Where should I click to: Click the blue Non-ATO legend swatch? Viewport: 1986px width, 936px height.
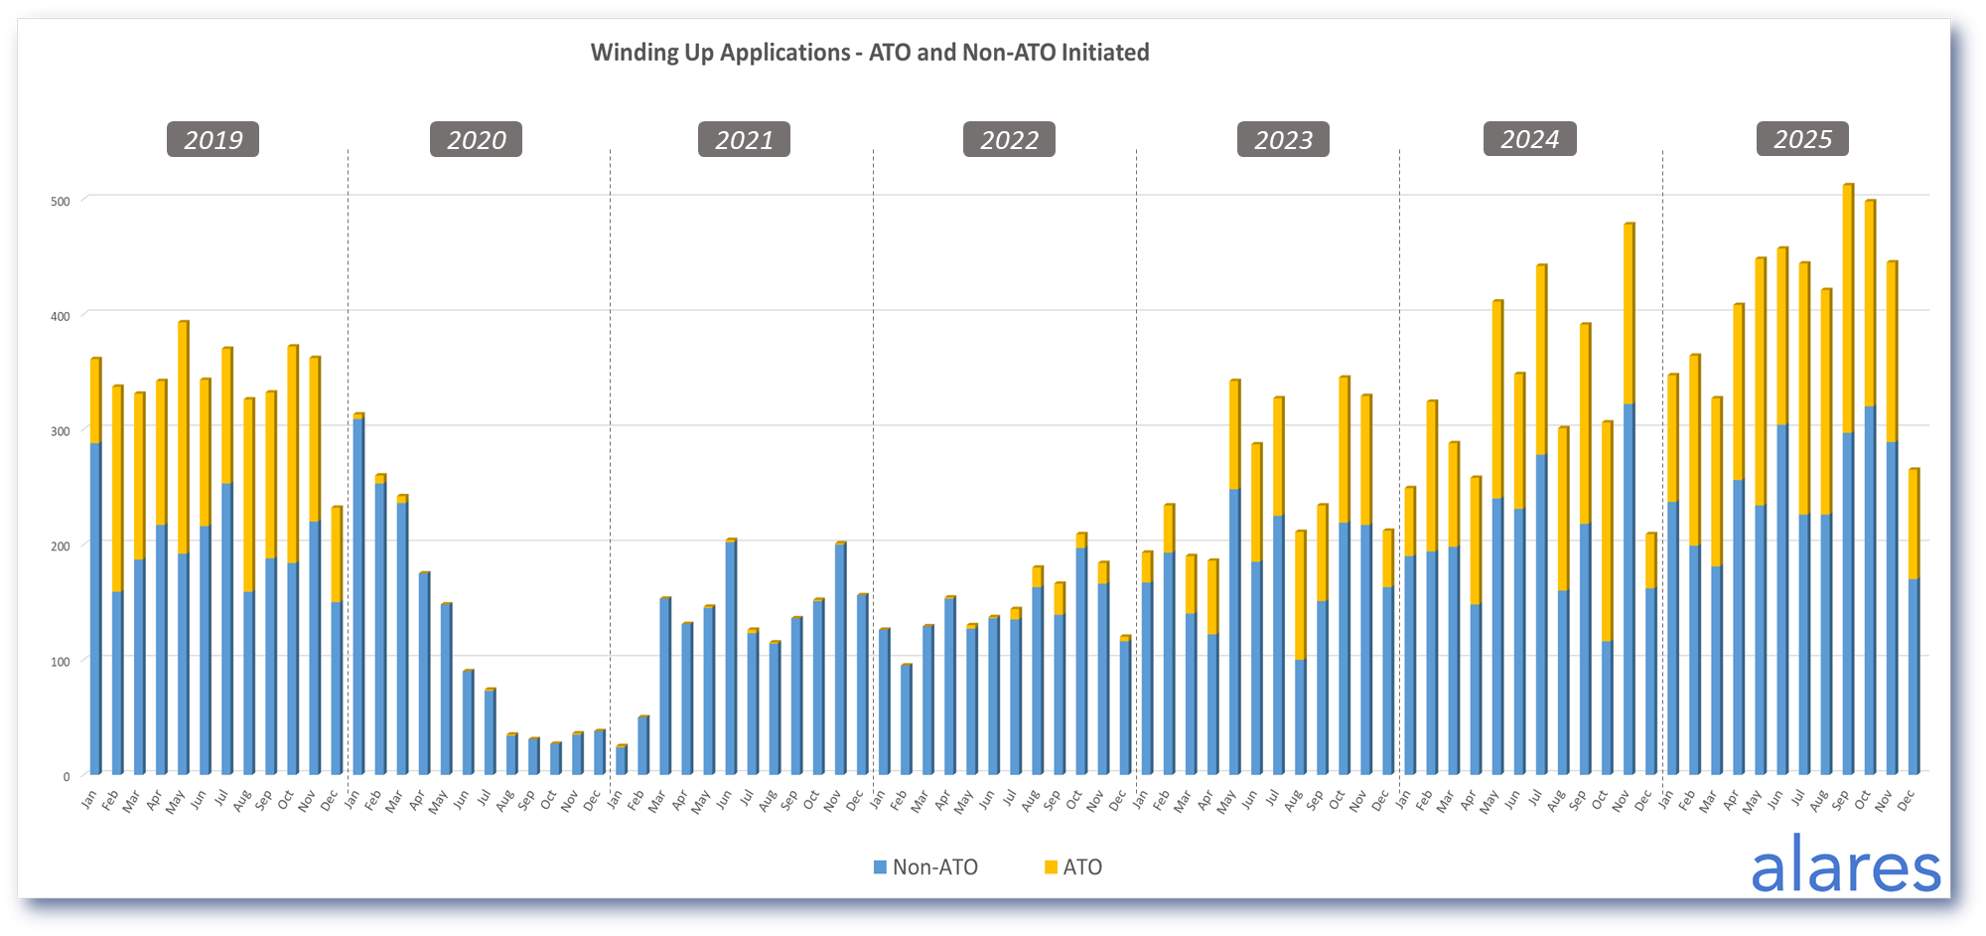point(880,868)
